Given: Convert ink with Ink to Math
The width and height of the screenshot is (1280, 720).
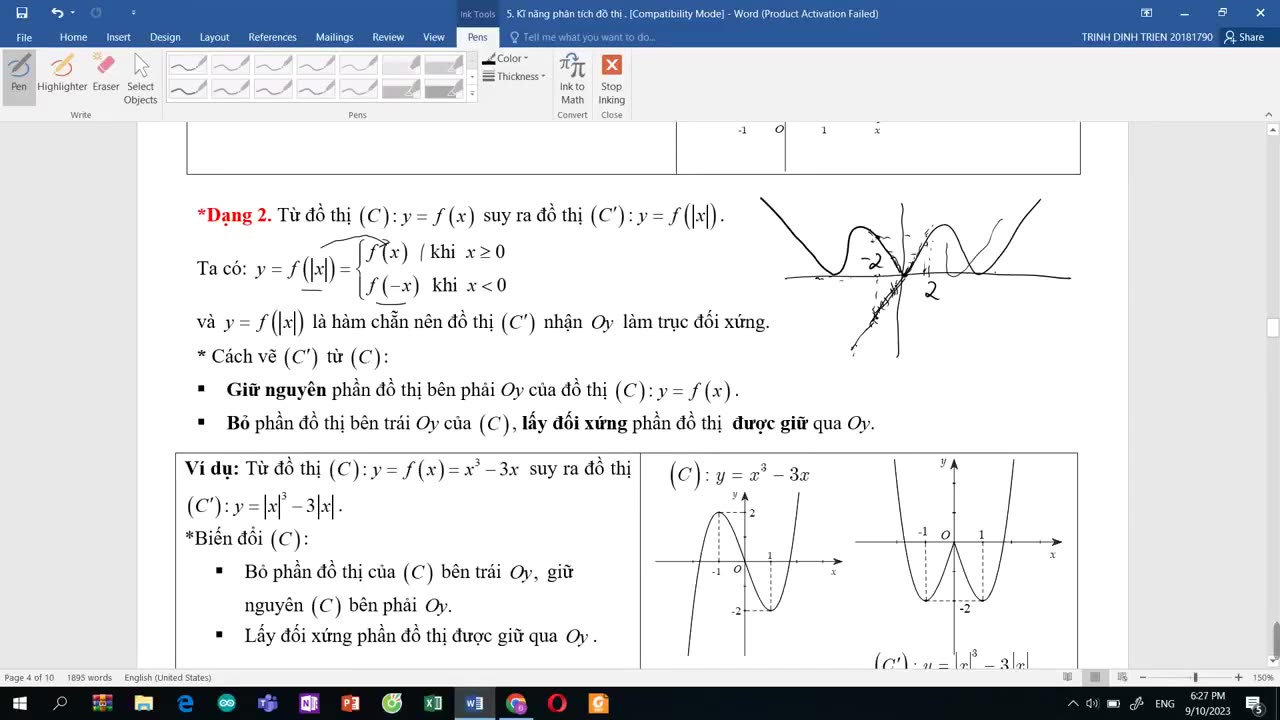Looking at the screenshot, I should coord(572,80).
